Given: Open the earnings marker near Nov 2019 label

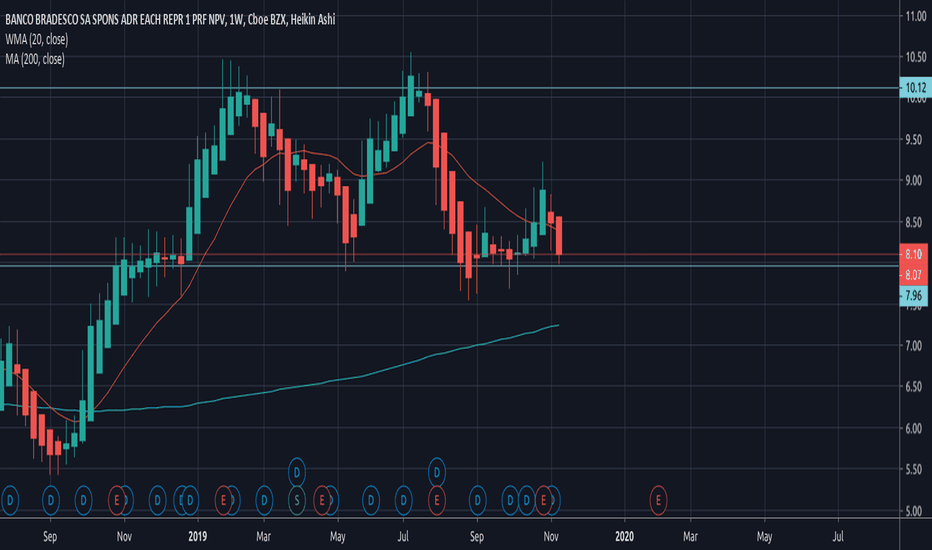Looking at the screenshot, I should [x=543, y=501].
